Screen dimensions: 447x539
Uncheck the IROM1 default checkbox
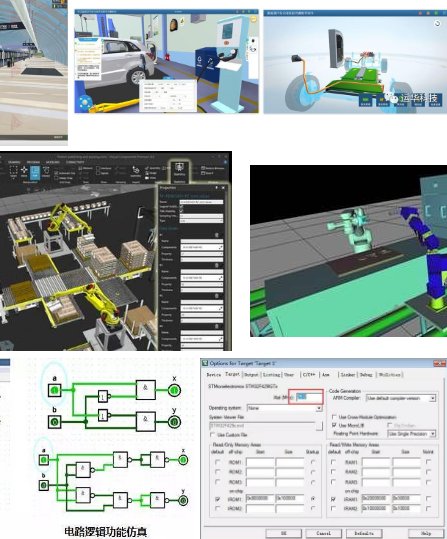(218, 499)
